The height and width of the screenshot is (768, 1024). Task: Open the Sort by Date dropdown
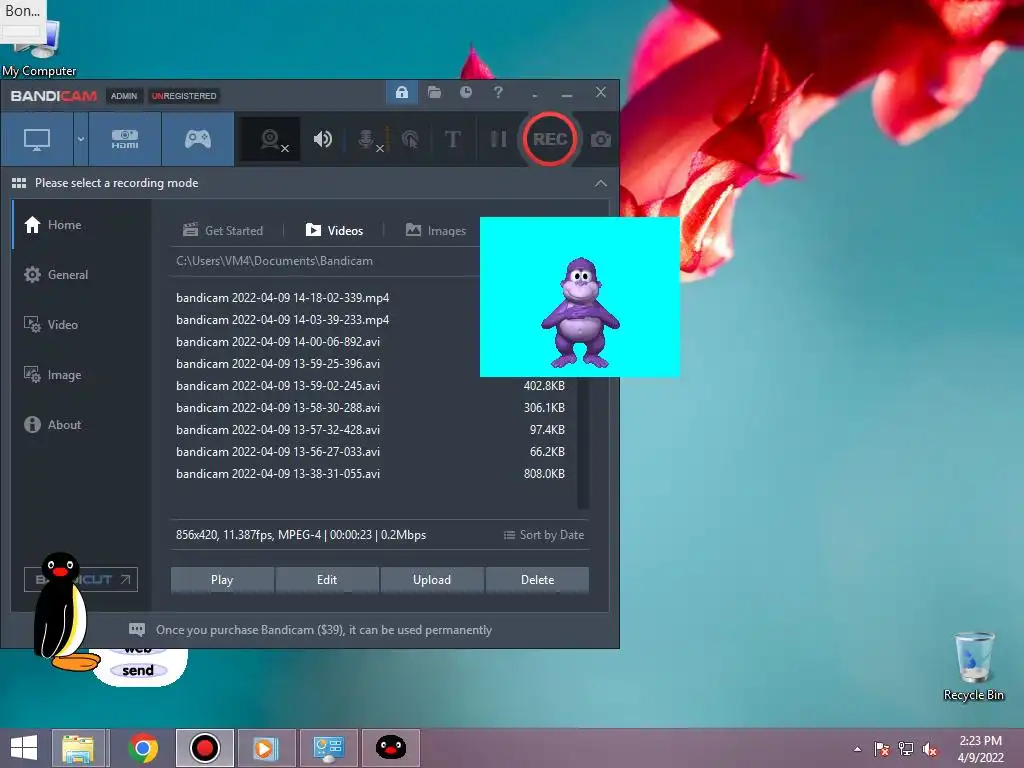coord(544,535)
